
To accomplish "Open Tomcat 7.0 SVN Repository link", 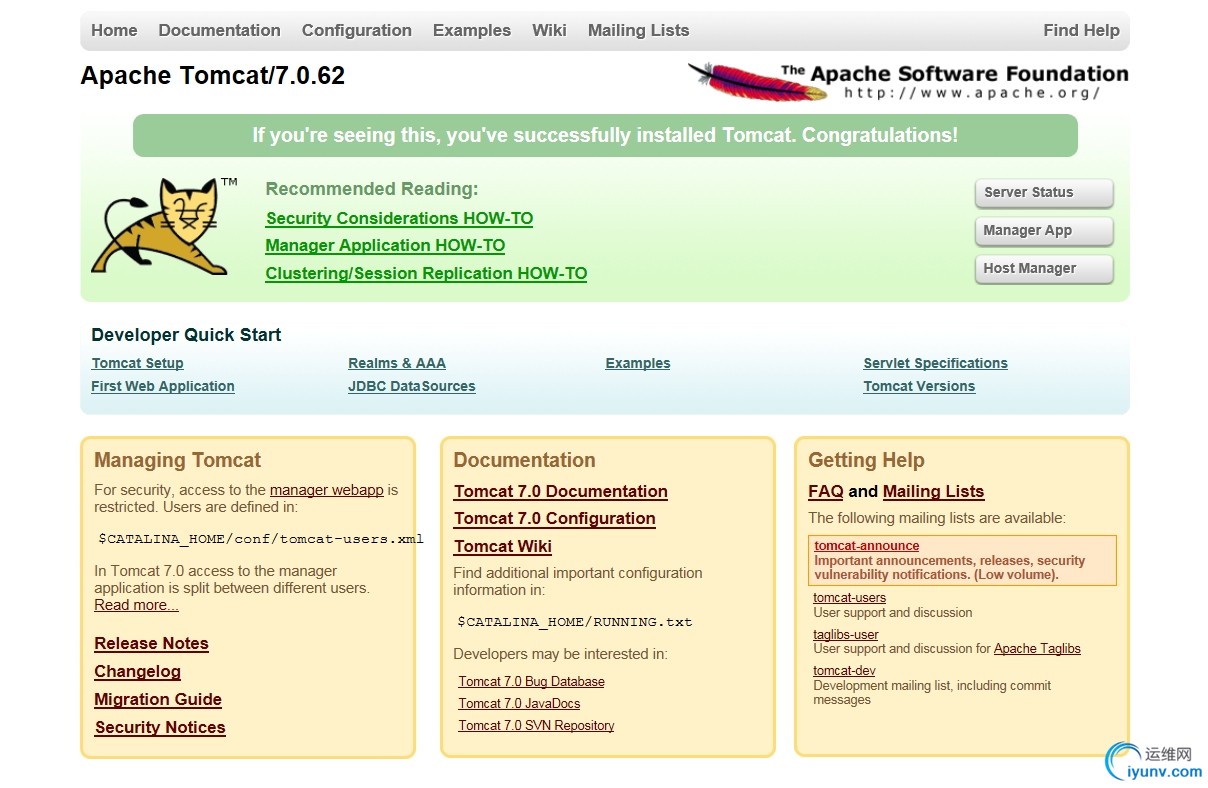I will (537, 725).
